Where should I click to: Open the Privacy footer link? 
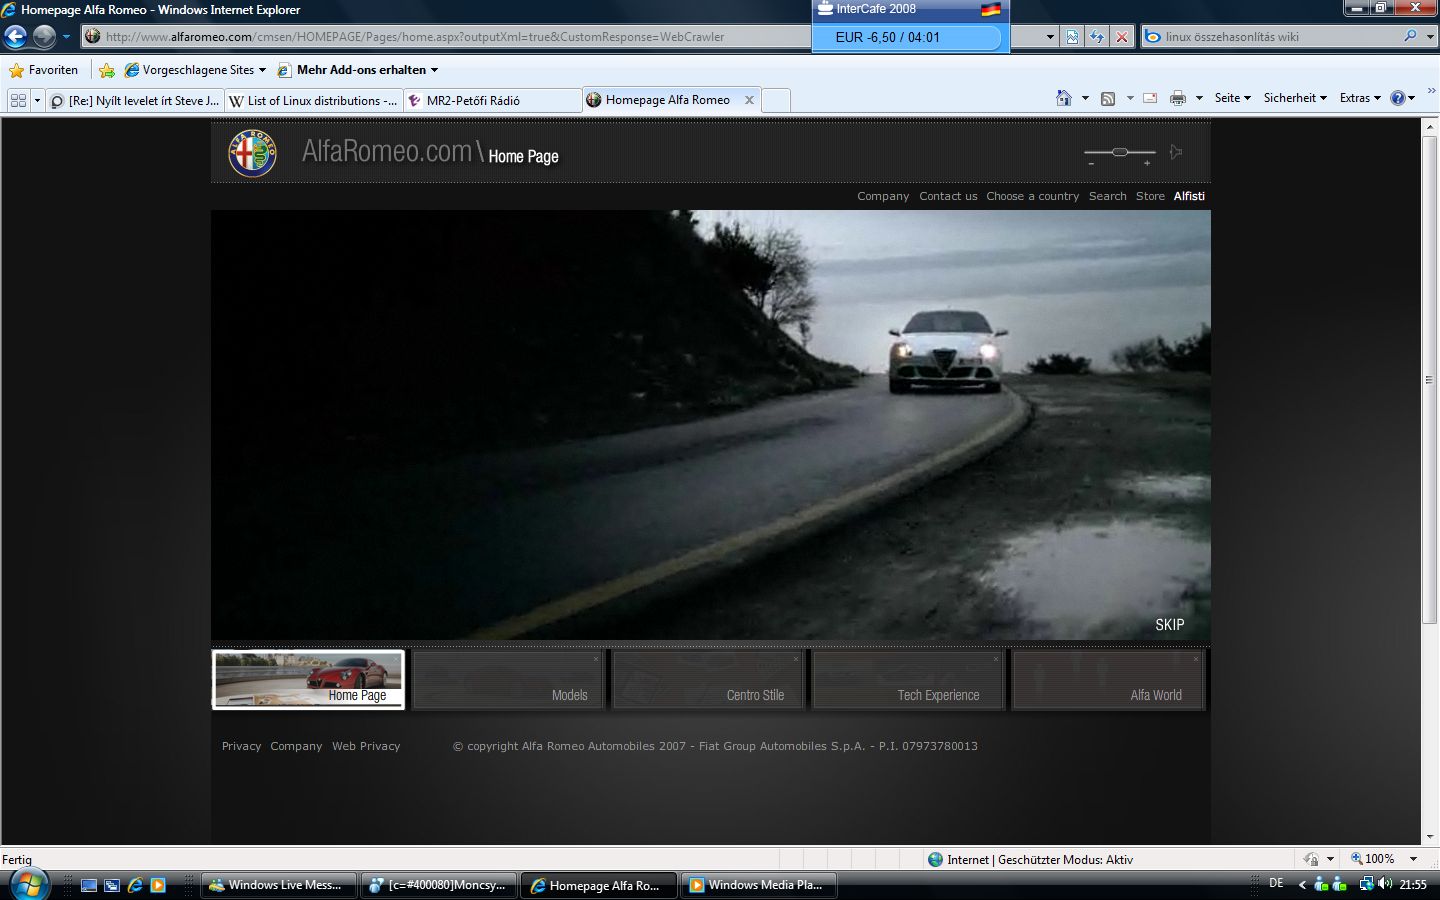click(241, 746)
